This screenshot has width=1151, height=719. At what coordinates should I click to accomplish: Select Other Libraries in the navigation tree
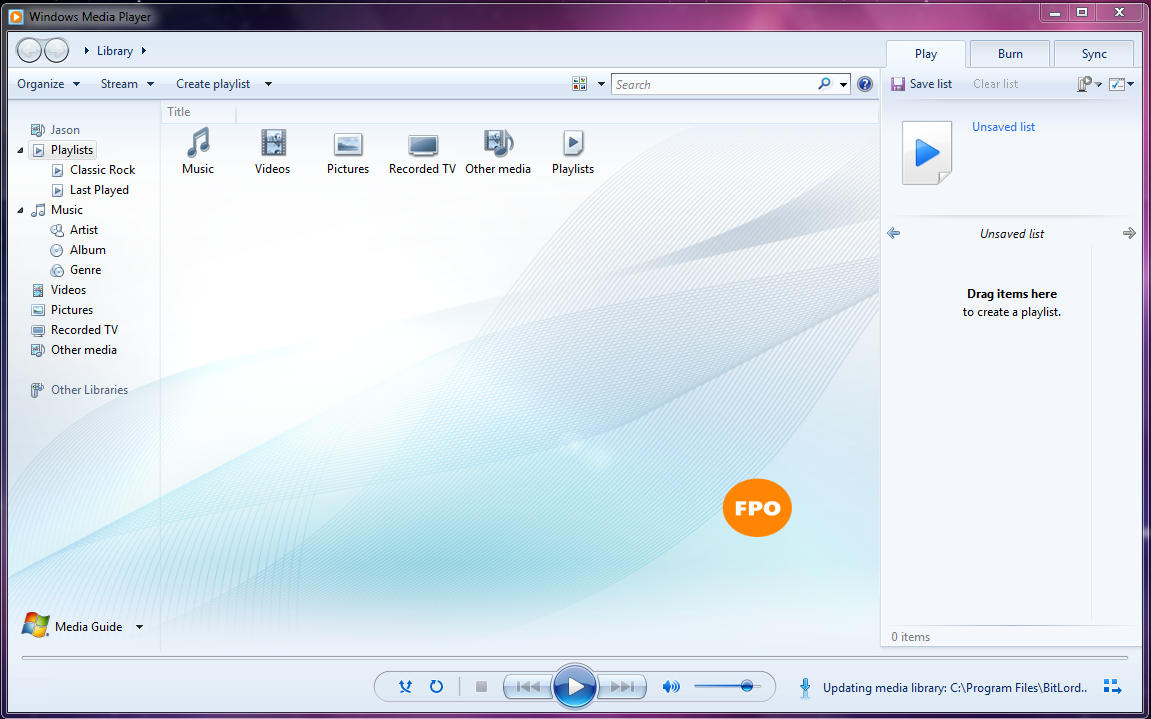coord(79,390)
